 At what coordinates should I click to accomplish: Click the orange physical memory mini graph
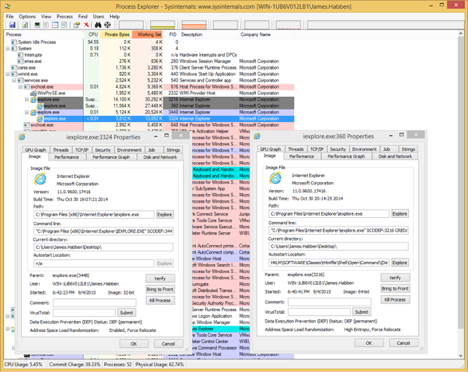194,25
